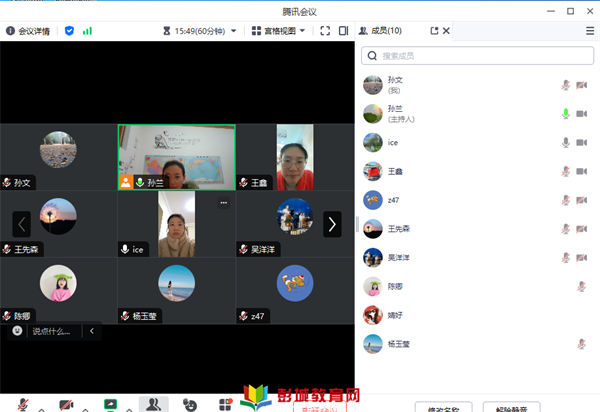Click 孙文's avatar tile in the grid

[x=58, y=157]
